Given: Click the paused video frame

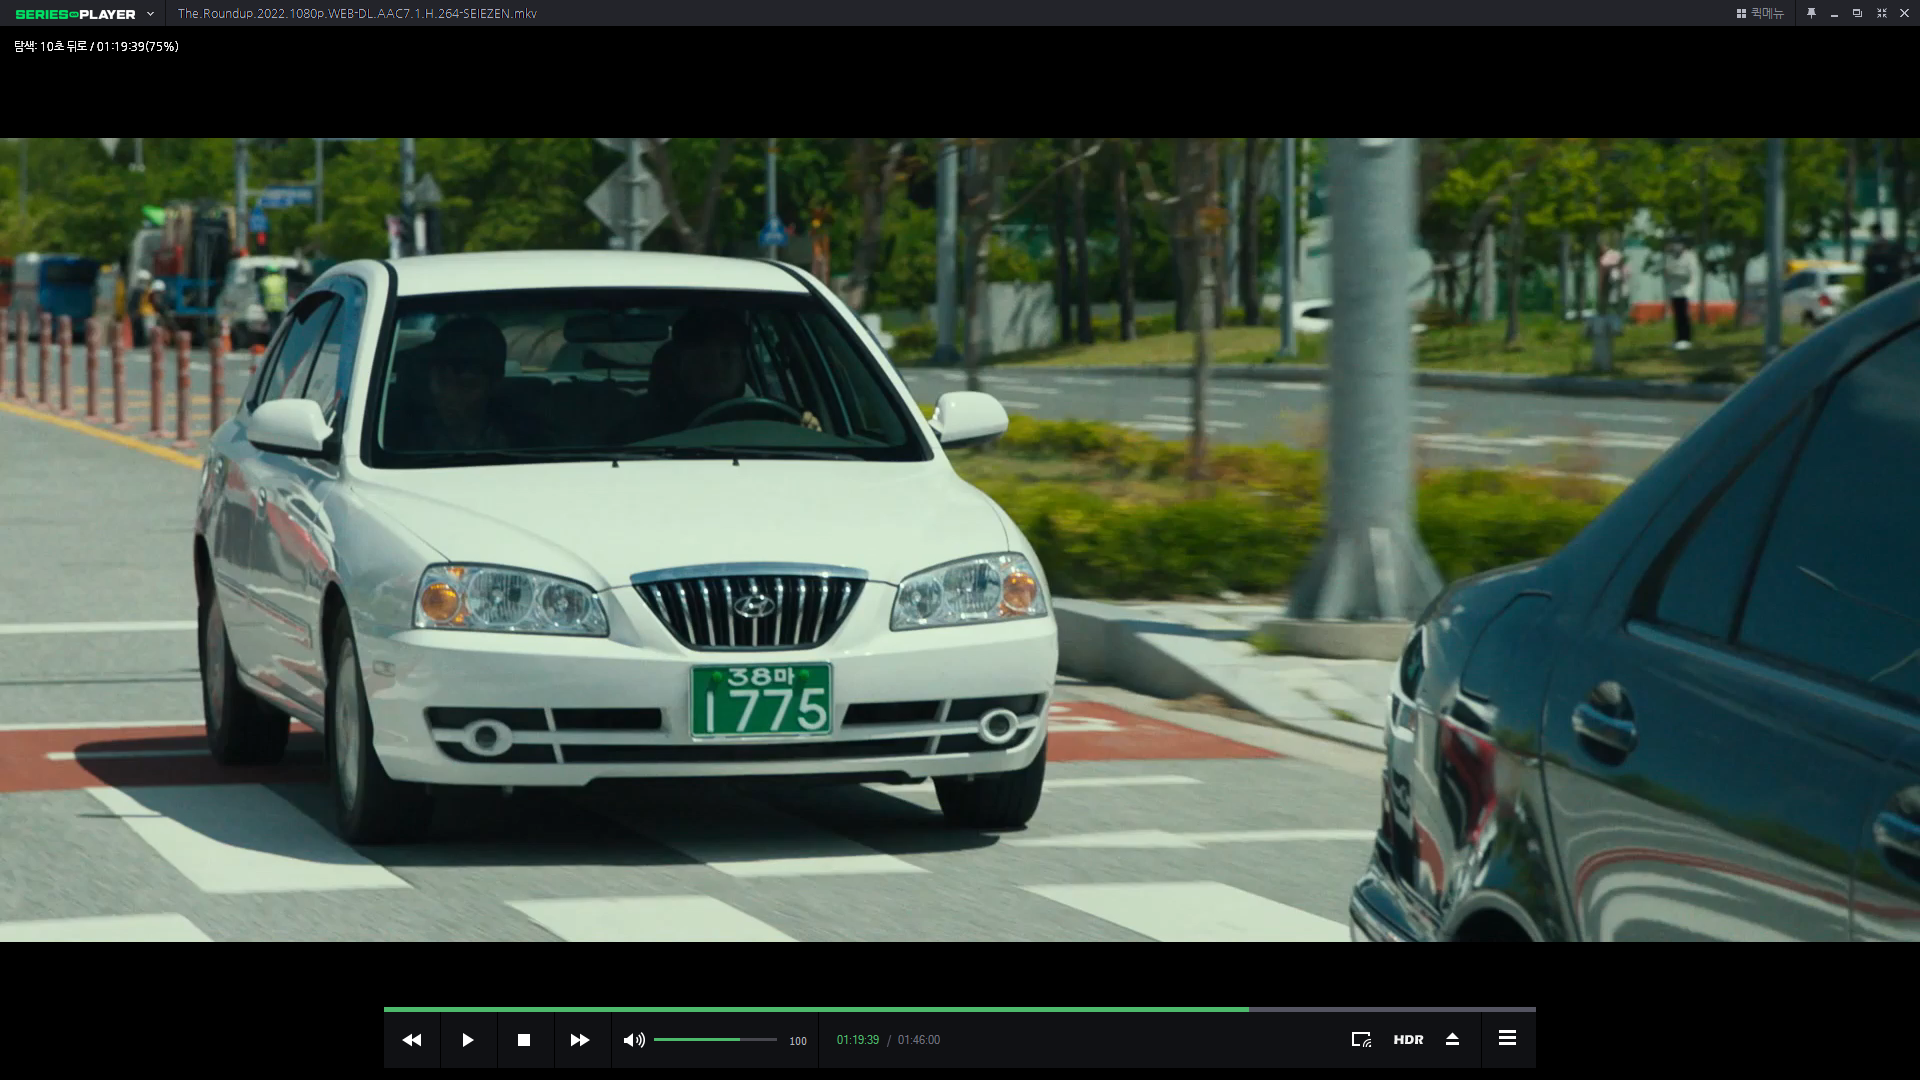Looking at the screenshot, I should pyautogui.click(x=960, y=540).
